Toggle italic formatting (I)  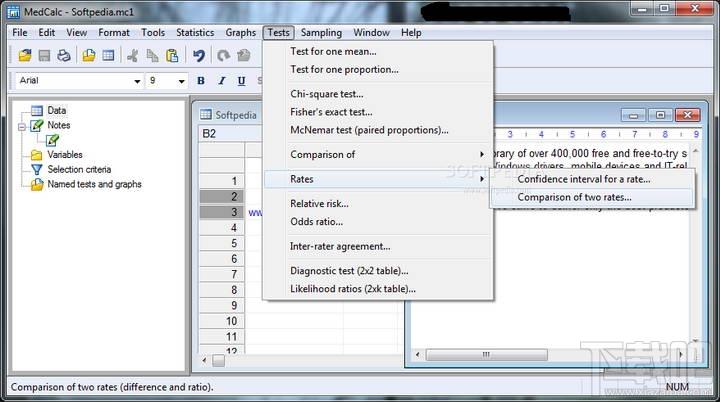pyautogui.click(x=221, y=81)
